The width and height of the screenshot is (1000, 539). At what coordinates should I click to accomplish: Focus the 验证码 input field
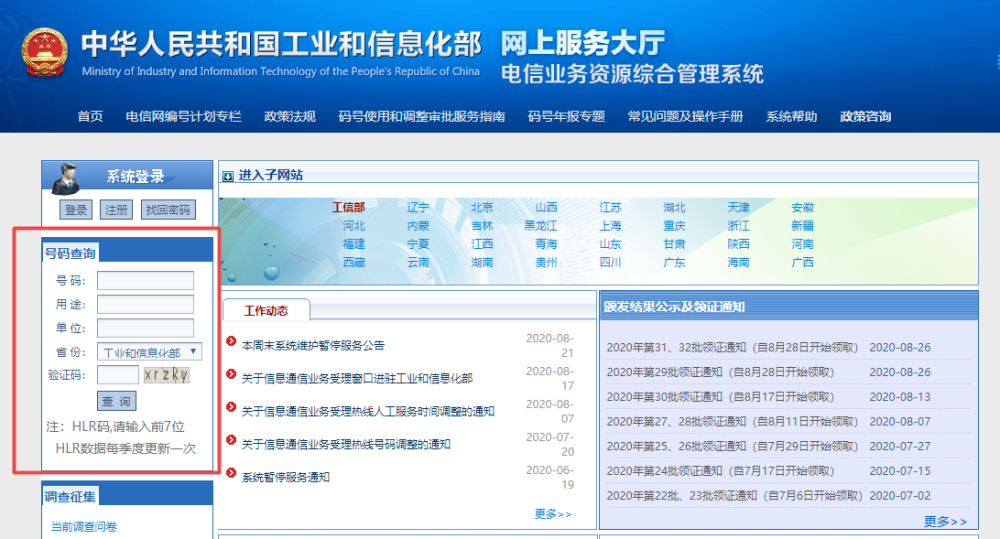click(117, 374)
